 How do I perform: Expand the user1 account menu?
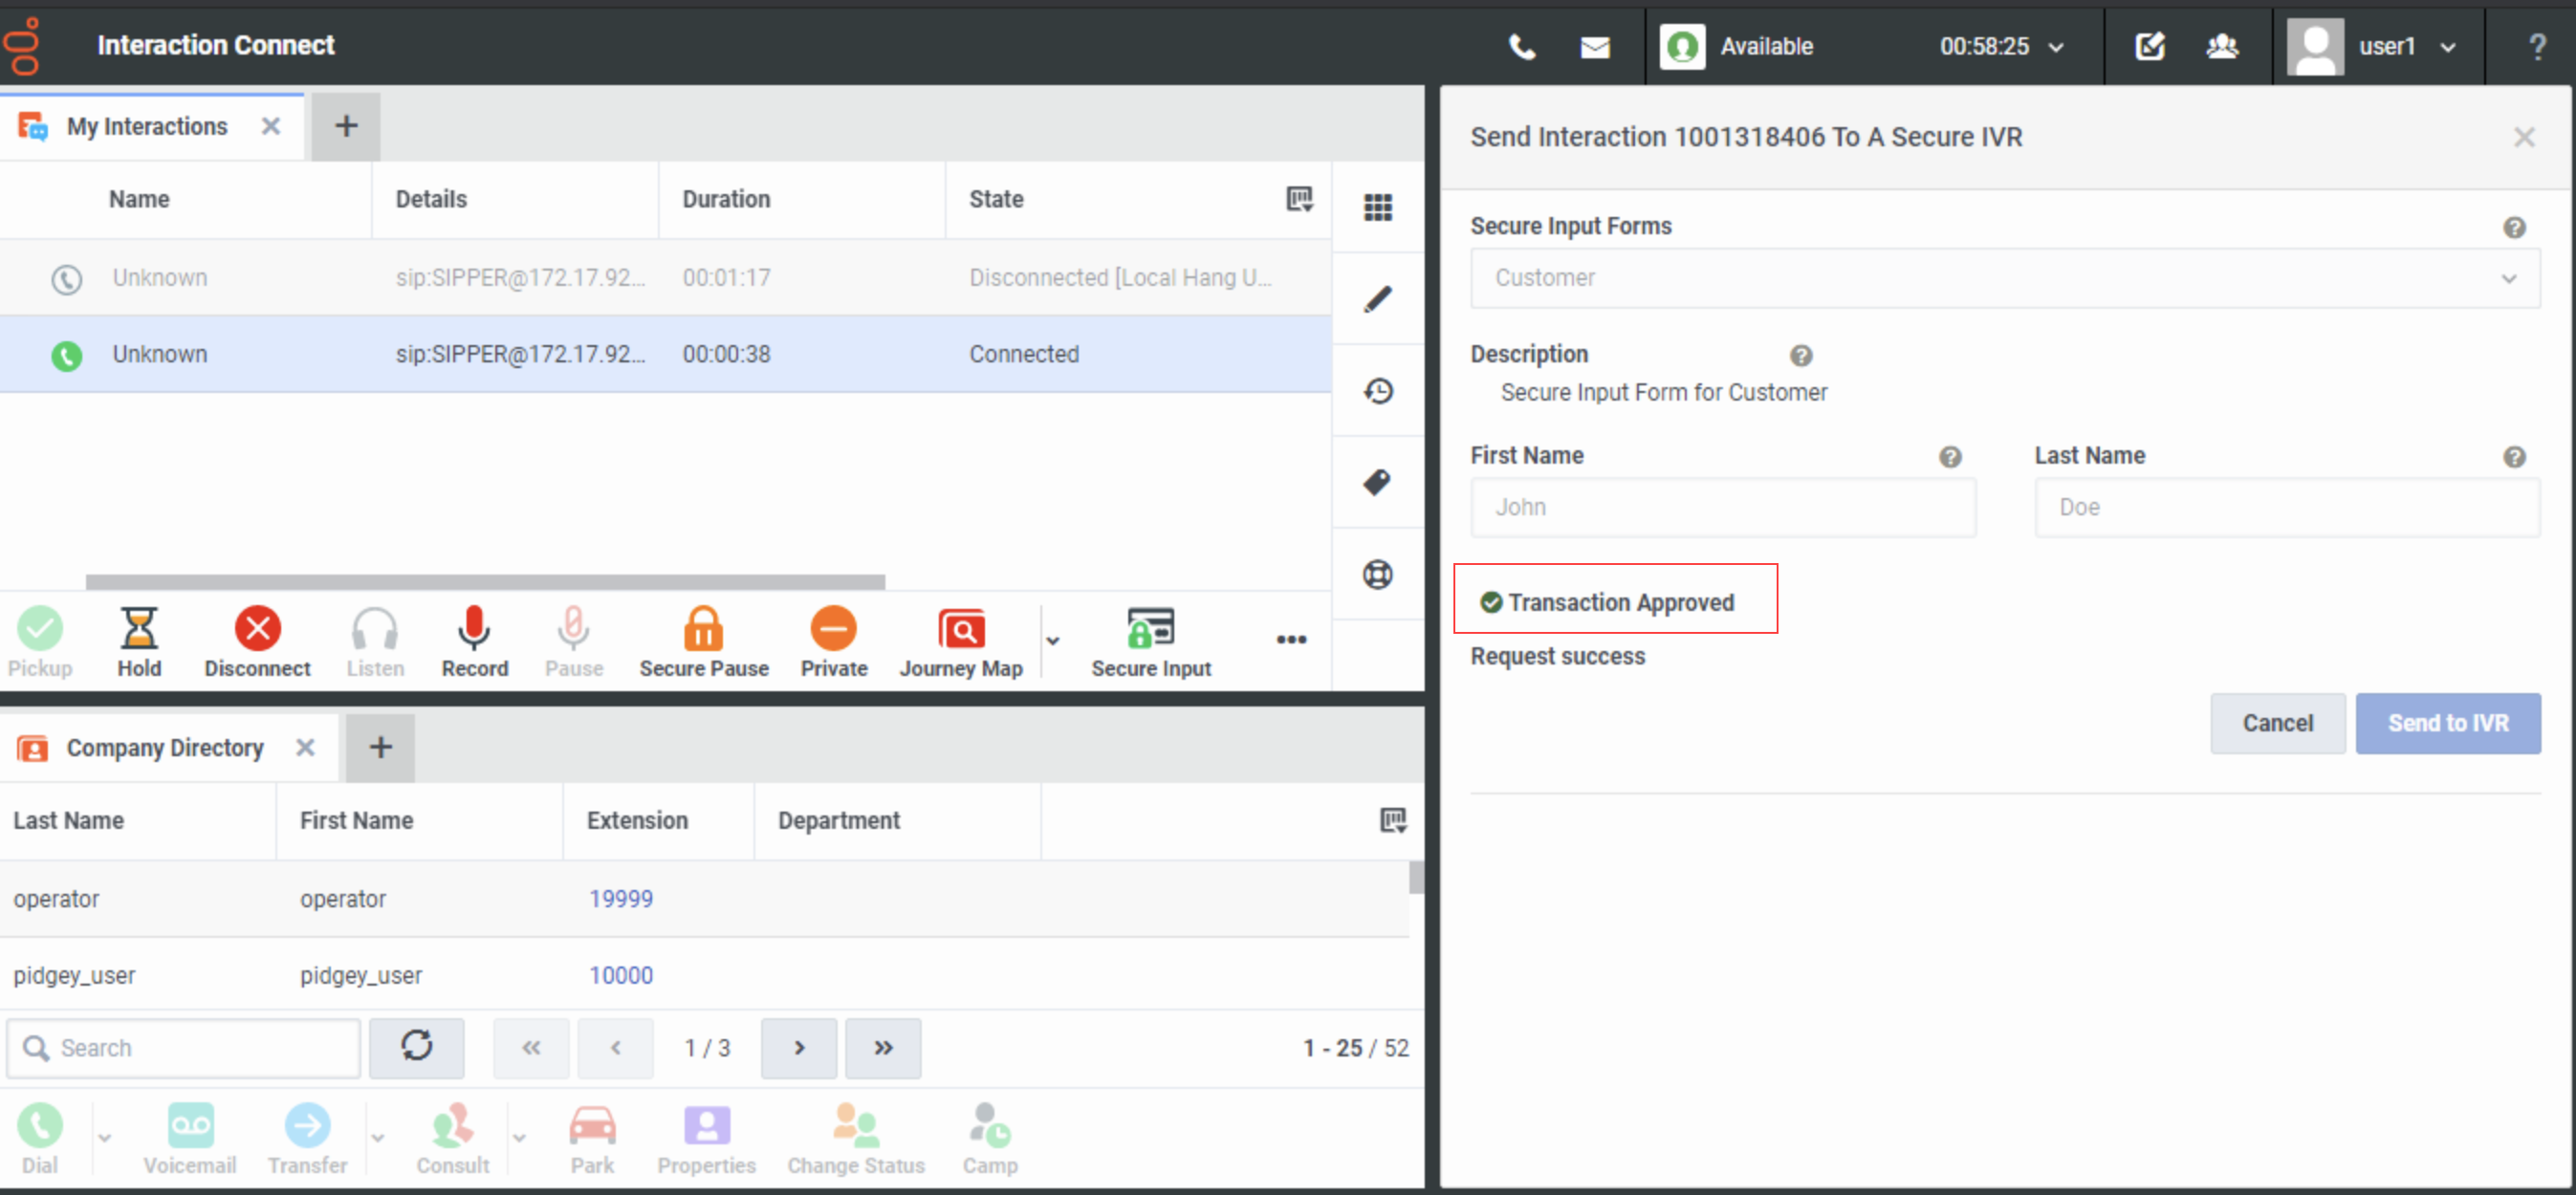pos(2385,47)
